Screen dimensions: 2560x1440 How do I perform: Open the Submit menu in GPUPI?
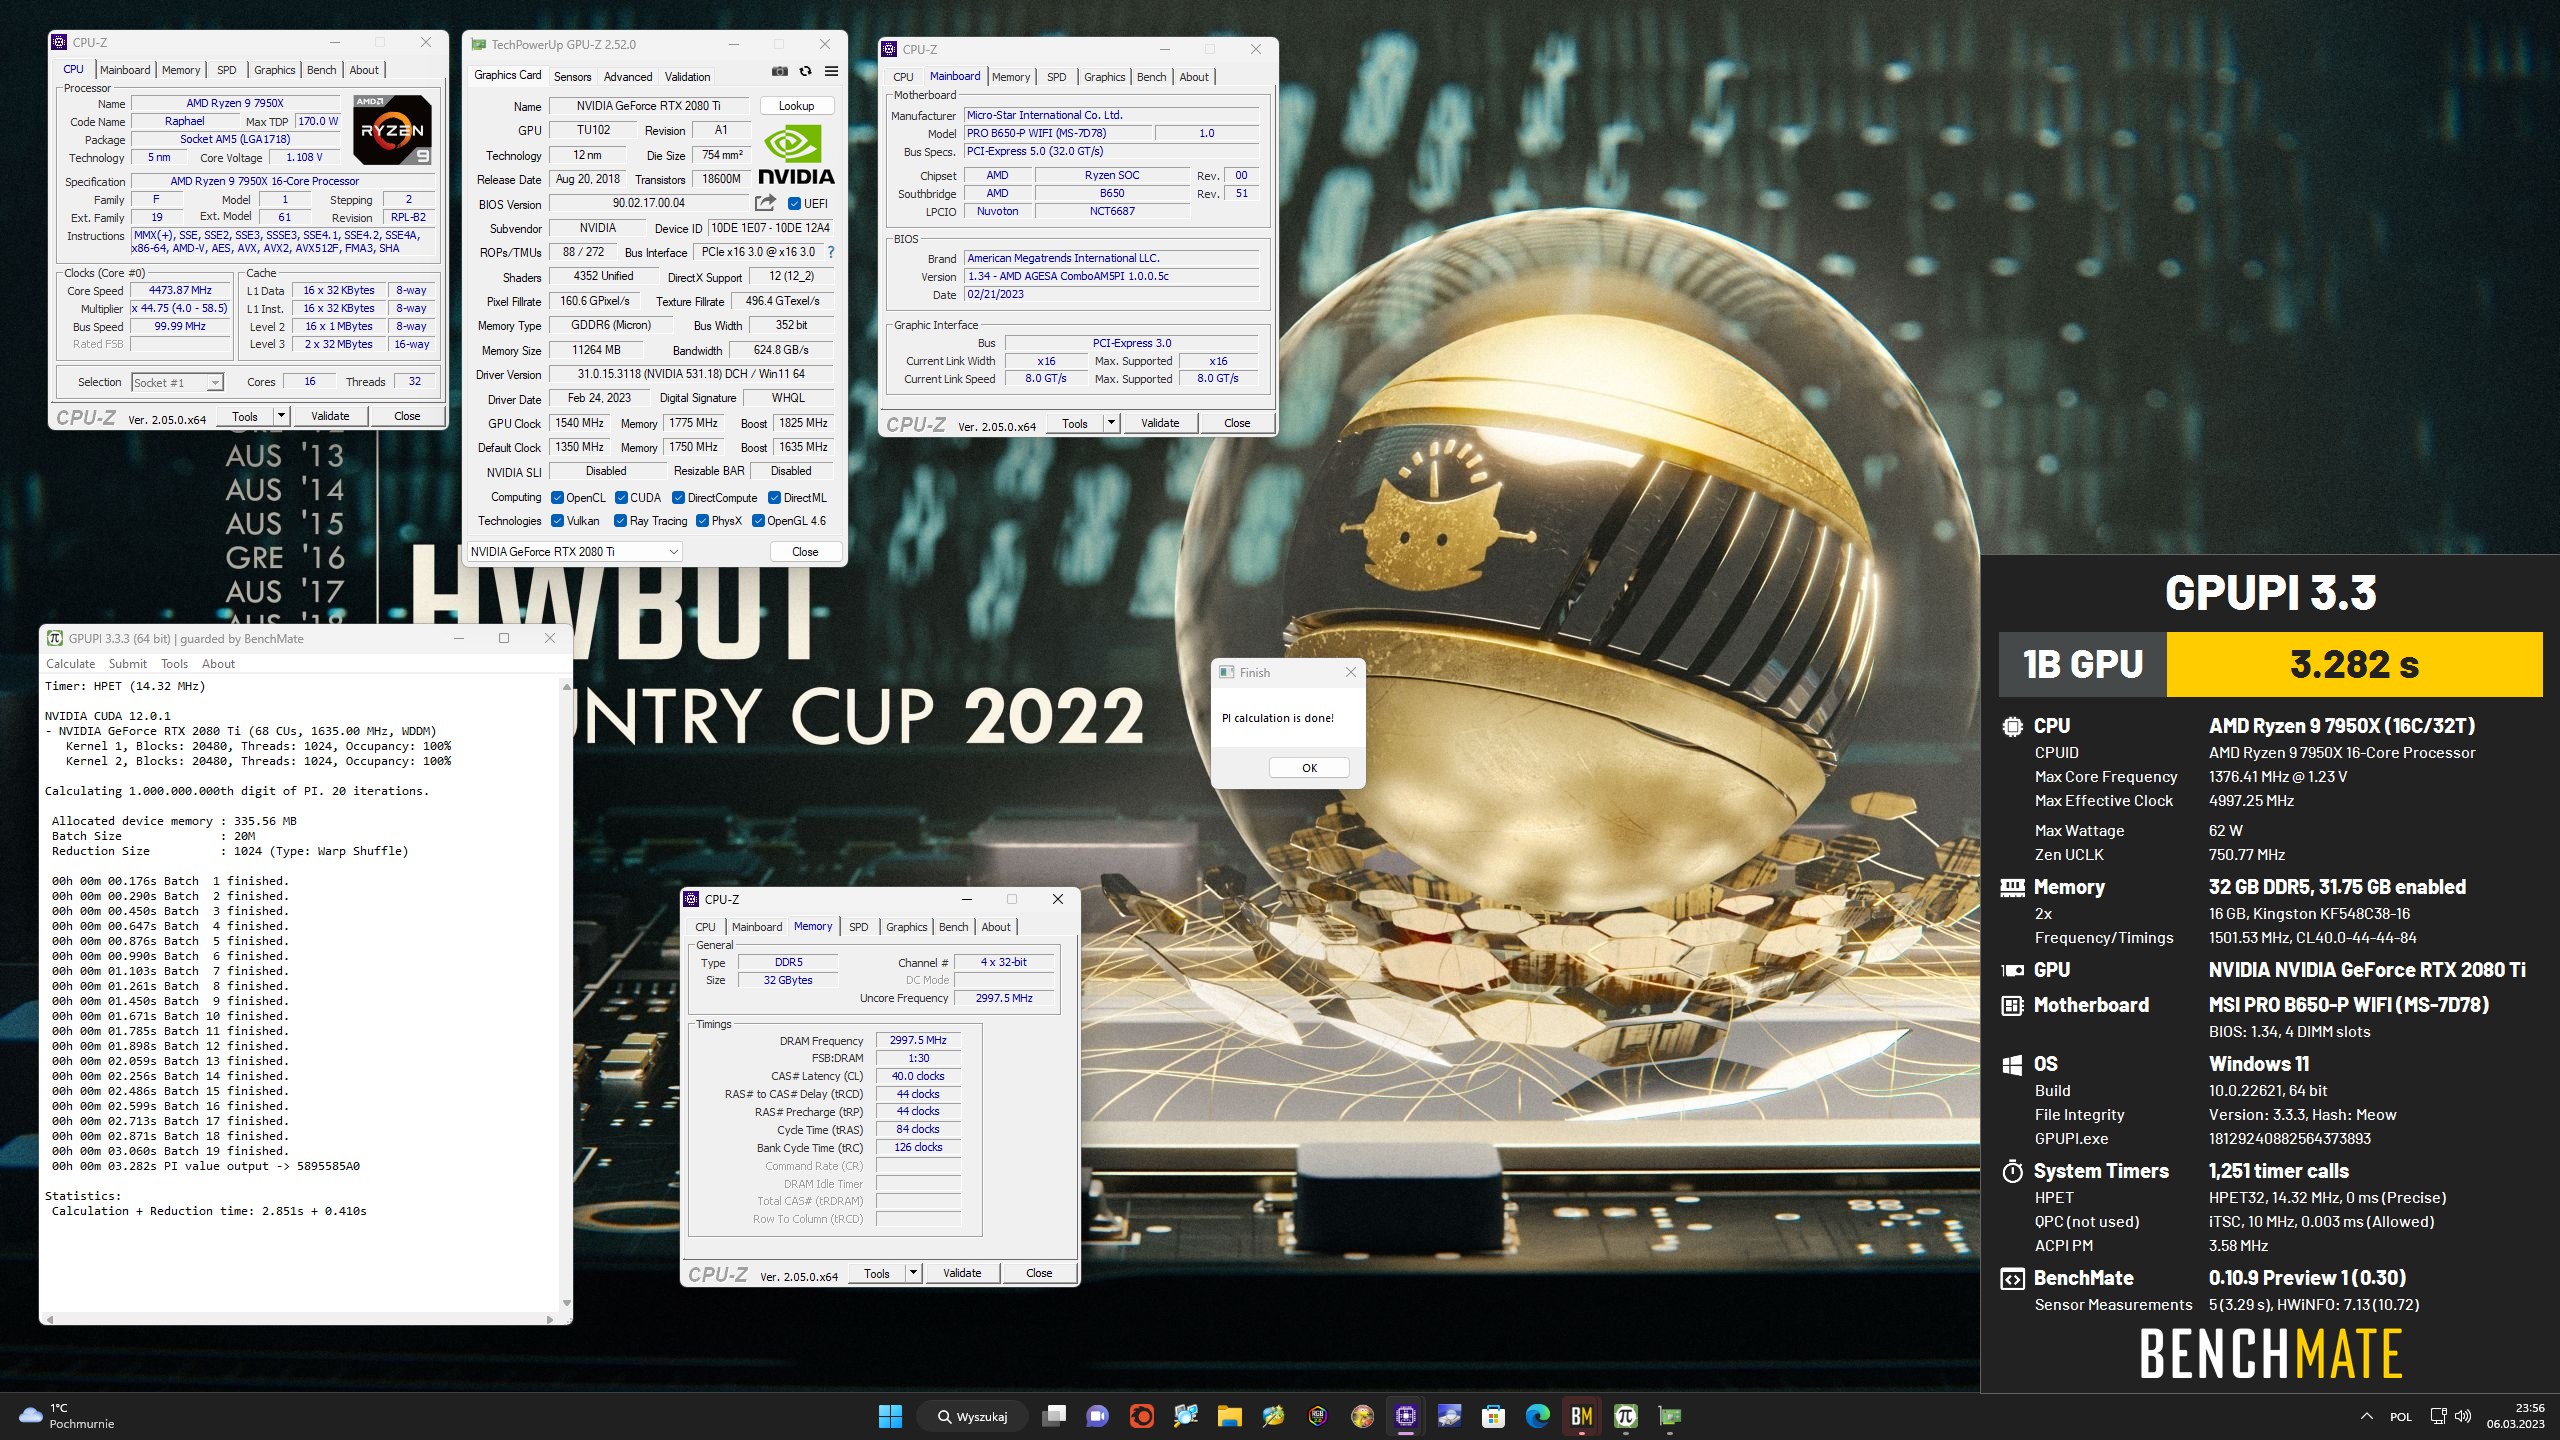pos(127,664)
